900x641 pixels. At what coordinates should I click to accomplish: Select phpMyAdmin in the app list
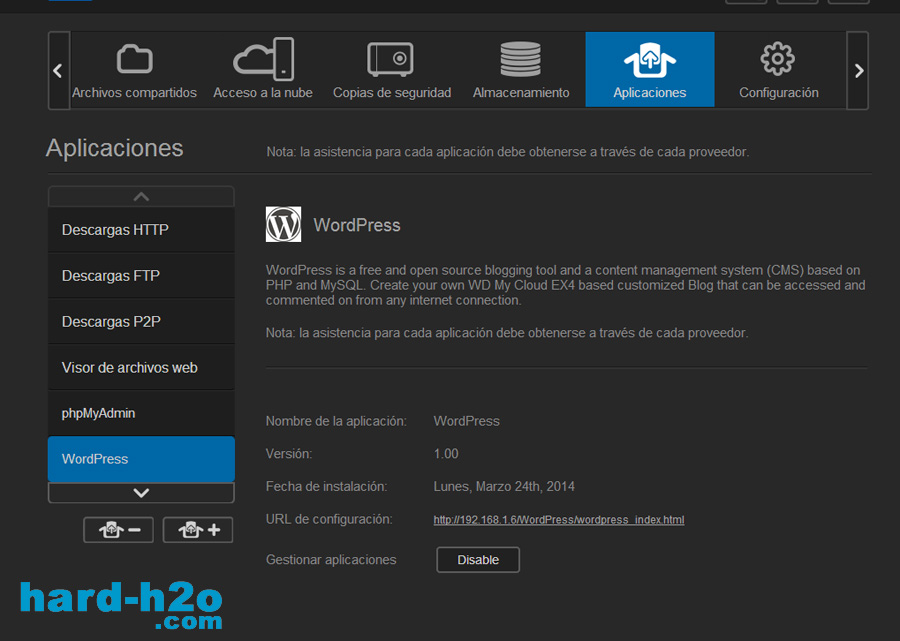coord(141,413)
